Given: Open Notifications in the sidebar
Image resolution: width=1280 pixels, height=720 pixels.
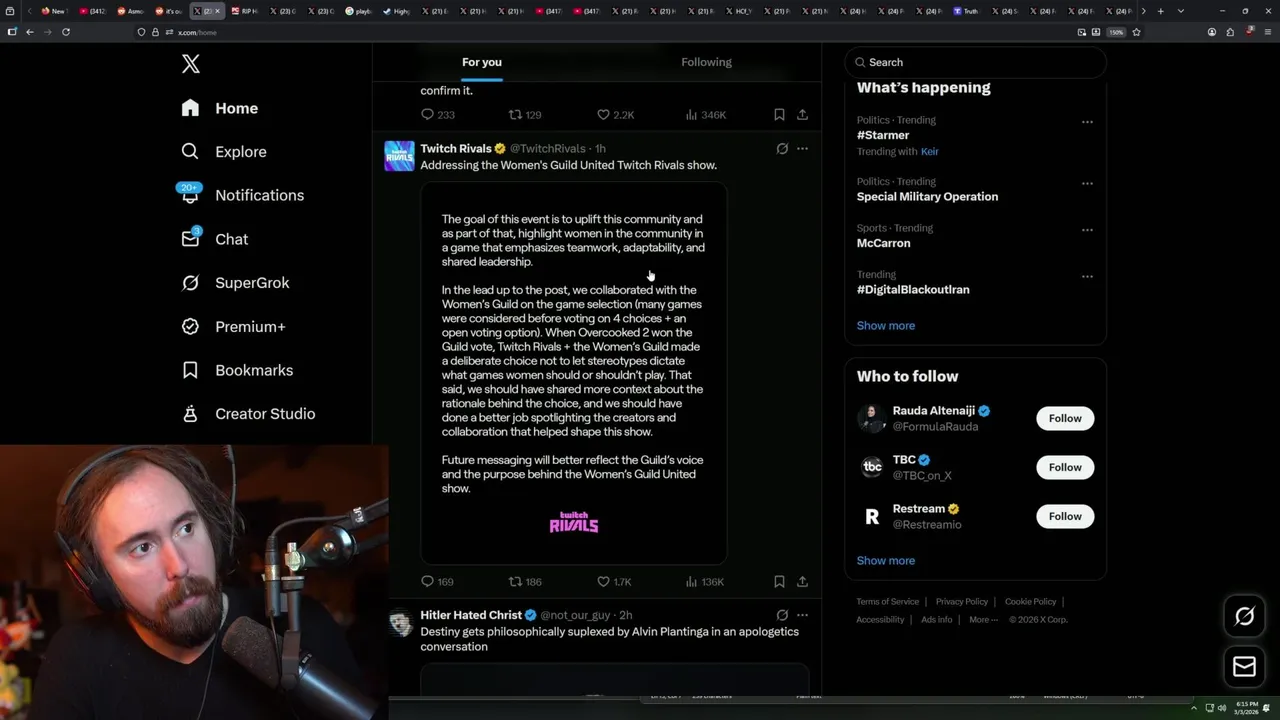Looking at the screenshot, I should [x=242, y=195].
